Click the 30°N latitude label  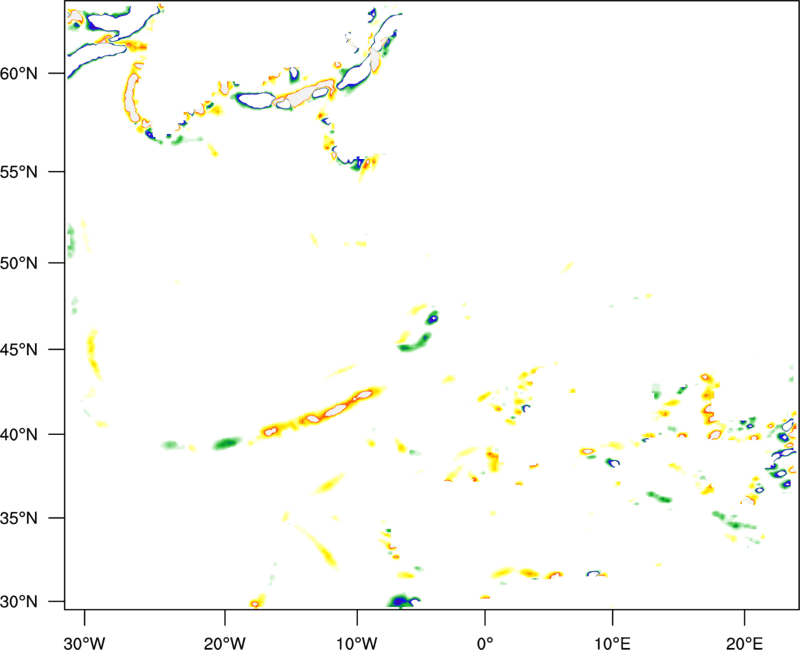tap(19, 602)
